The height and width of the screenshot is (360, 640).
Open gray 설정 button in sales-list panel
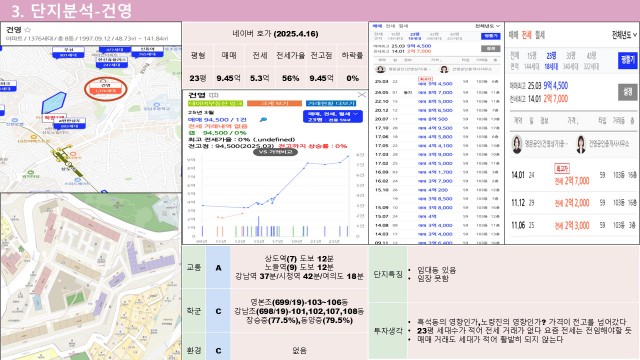coord(491,49)
